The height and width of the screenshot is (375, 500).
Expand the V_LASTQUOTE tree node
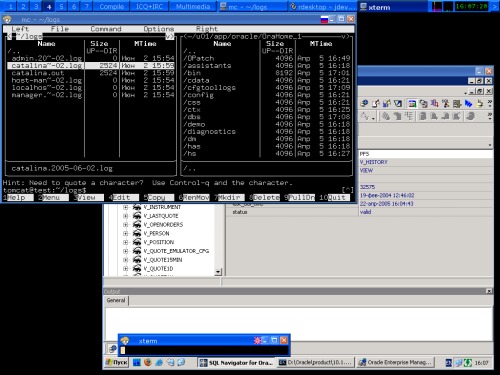tap(126, 216)
